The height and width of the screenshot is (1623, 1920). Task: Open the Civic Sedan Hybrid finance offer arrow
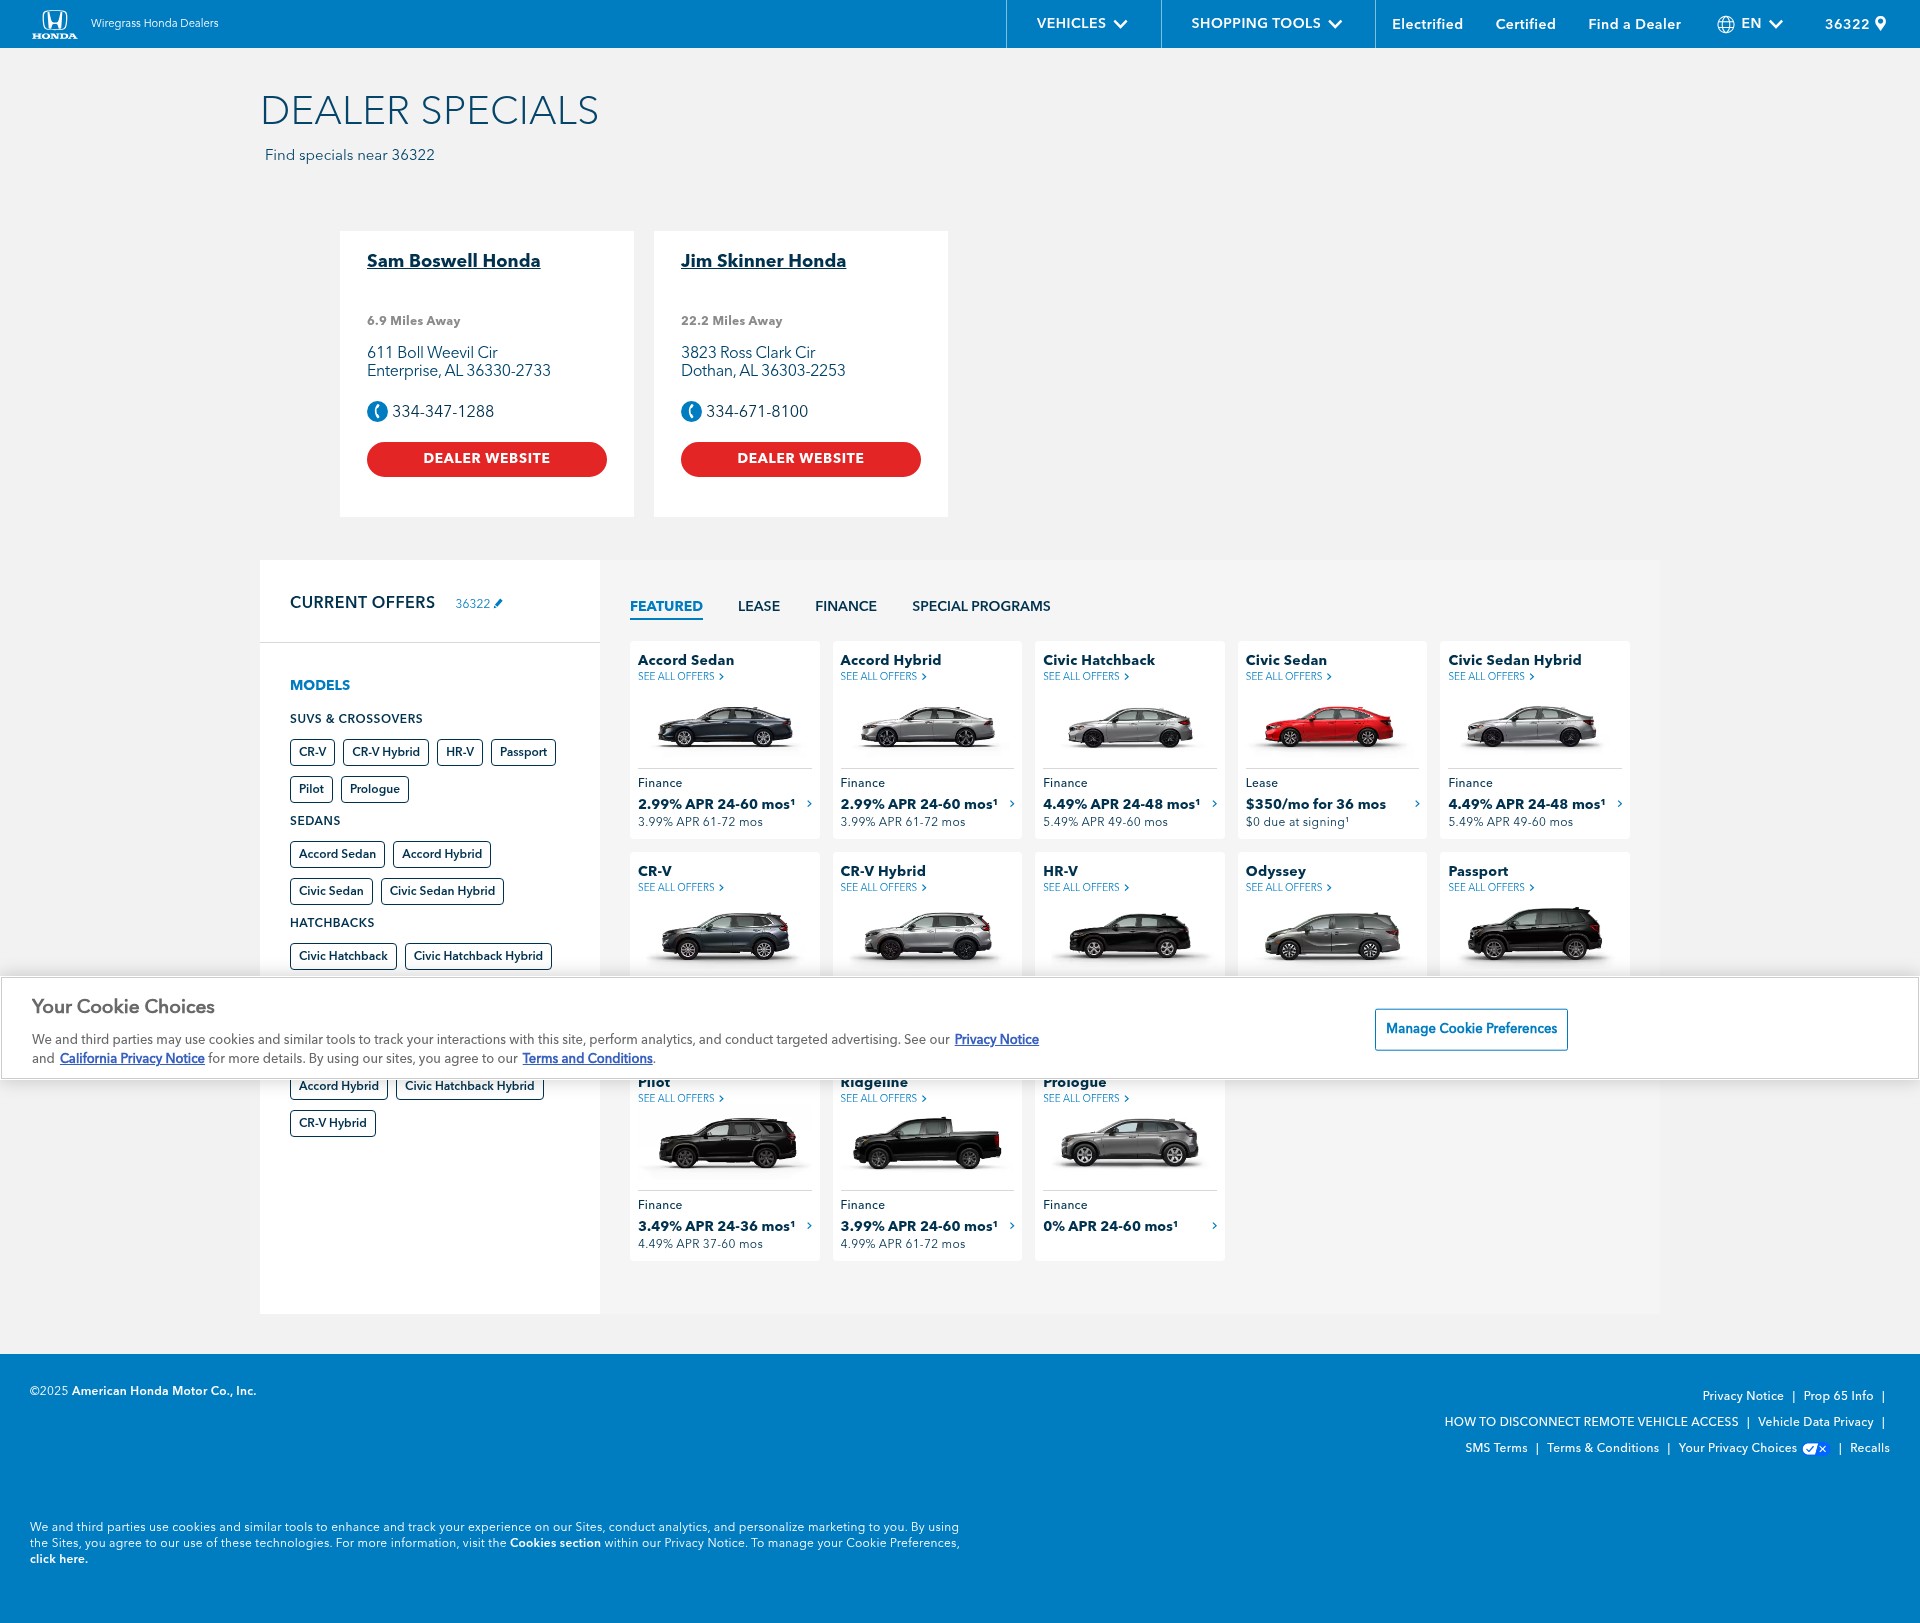[x=1620, y=804]
